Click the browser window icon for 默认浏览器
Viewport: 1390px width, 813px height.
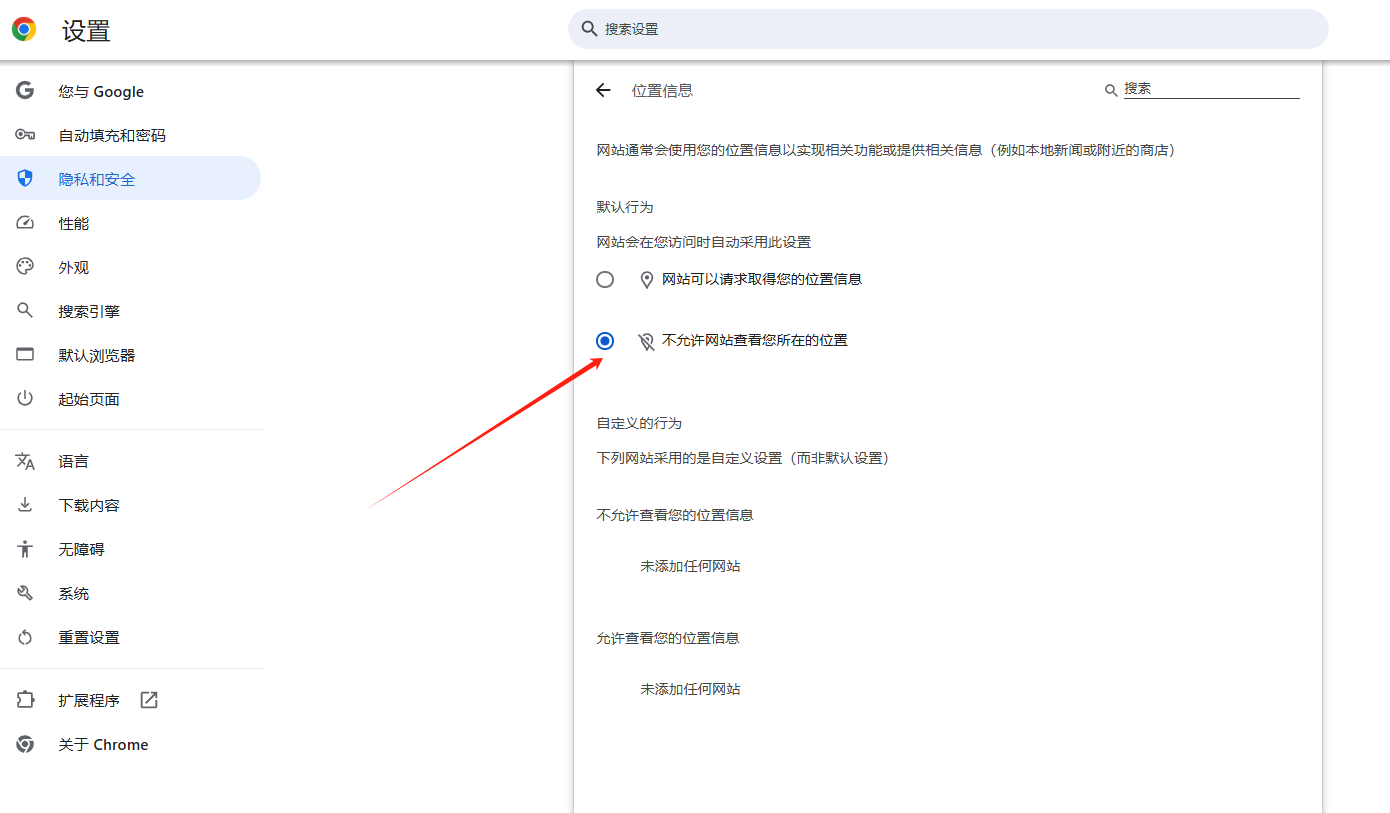coord(25,355)
